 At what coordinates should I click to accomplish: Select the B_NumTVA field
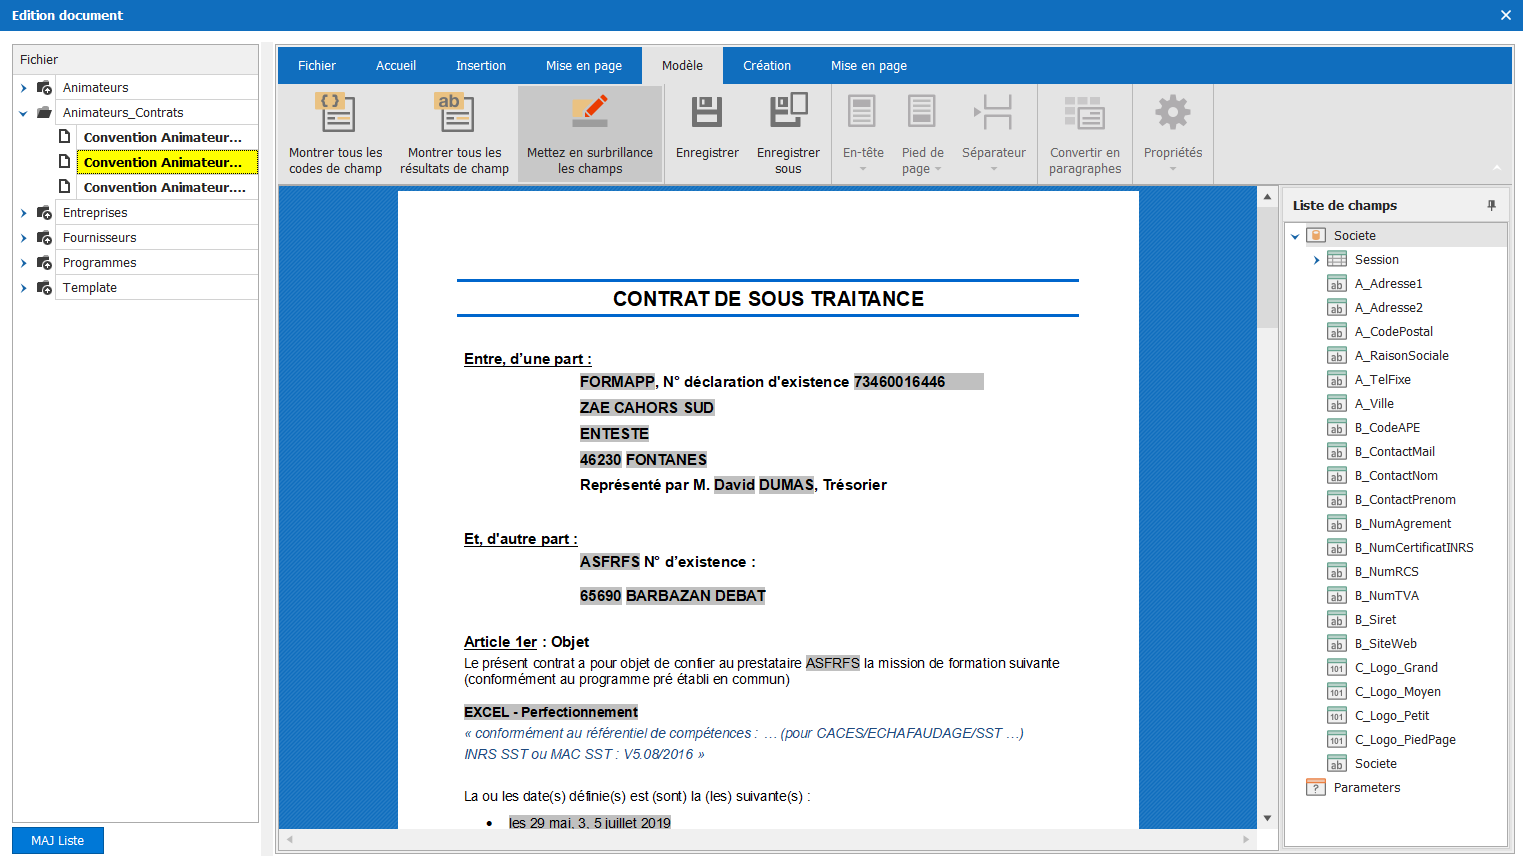[1386, 596]
